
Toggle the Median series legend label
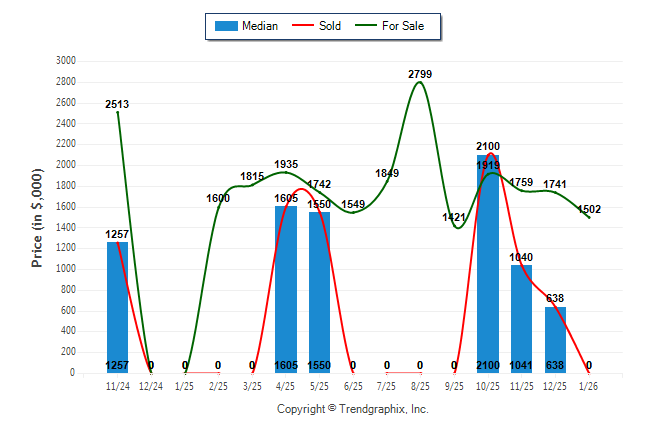click(260, 26)
